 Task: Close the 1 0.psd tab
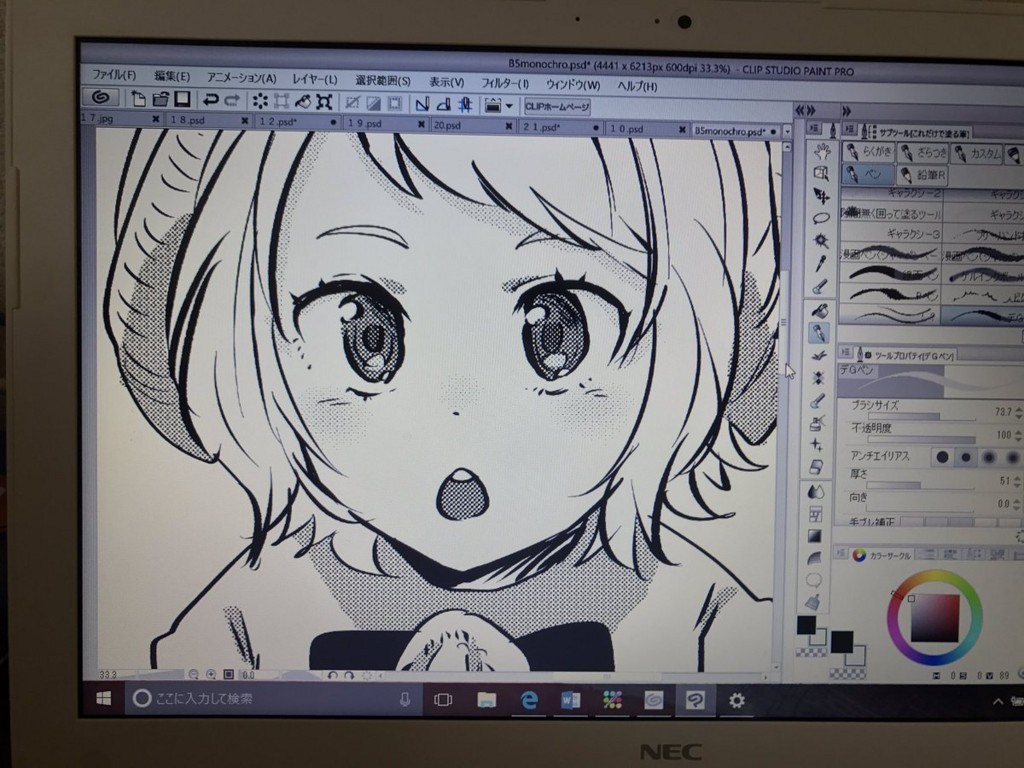(x=682, y=129)
